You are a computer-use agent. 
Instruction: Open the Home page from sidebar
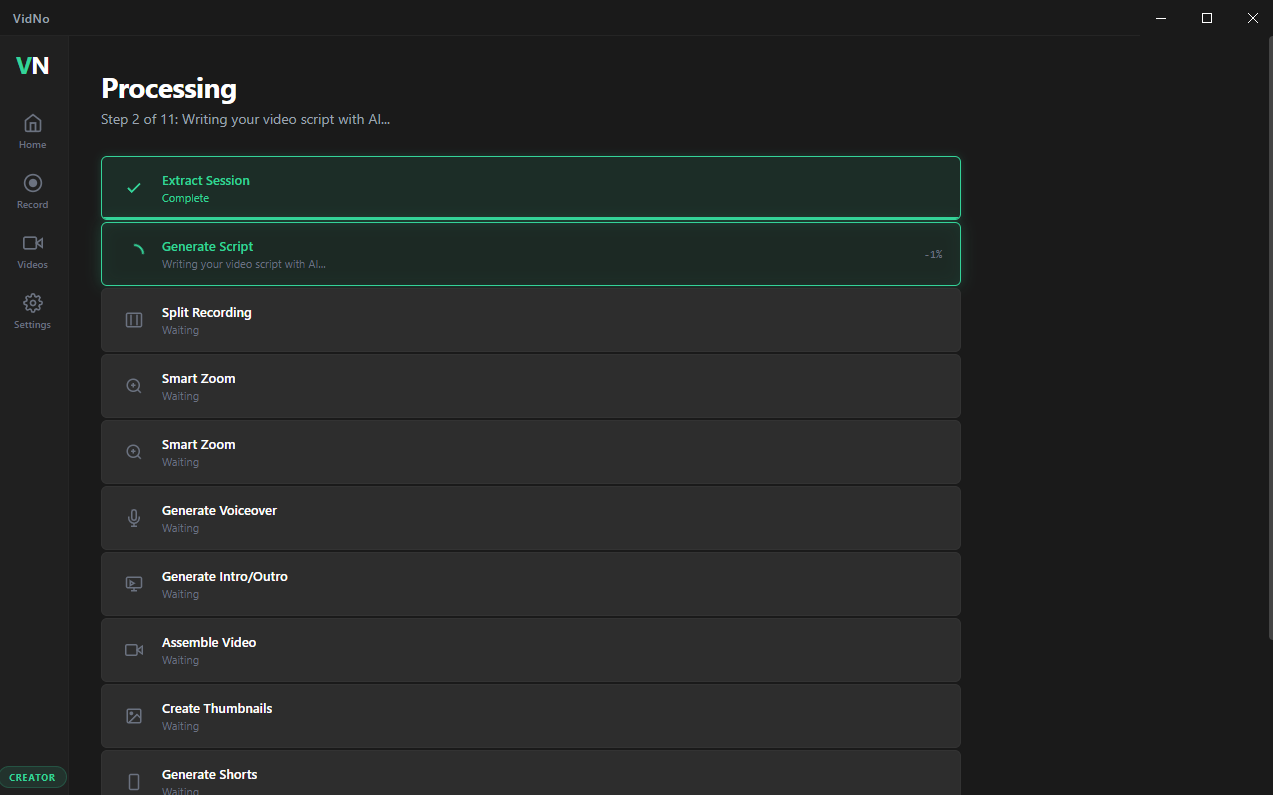32,131
